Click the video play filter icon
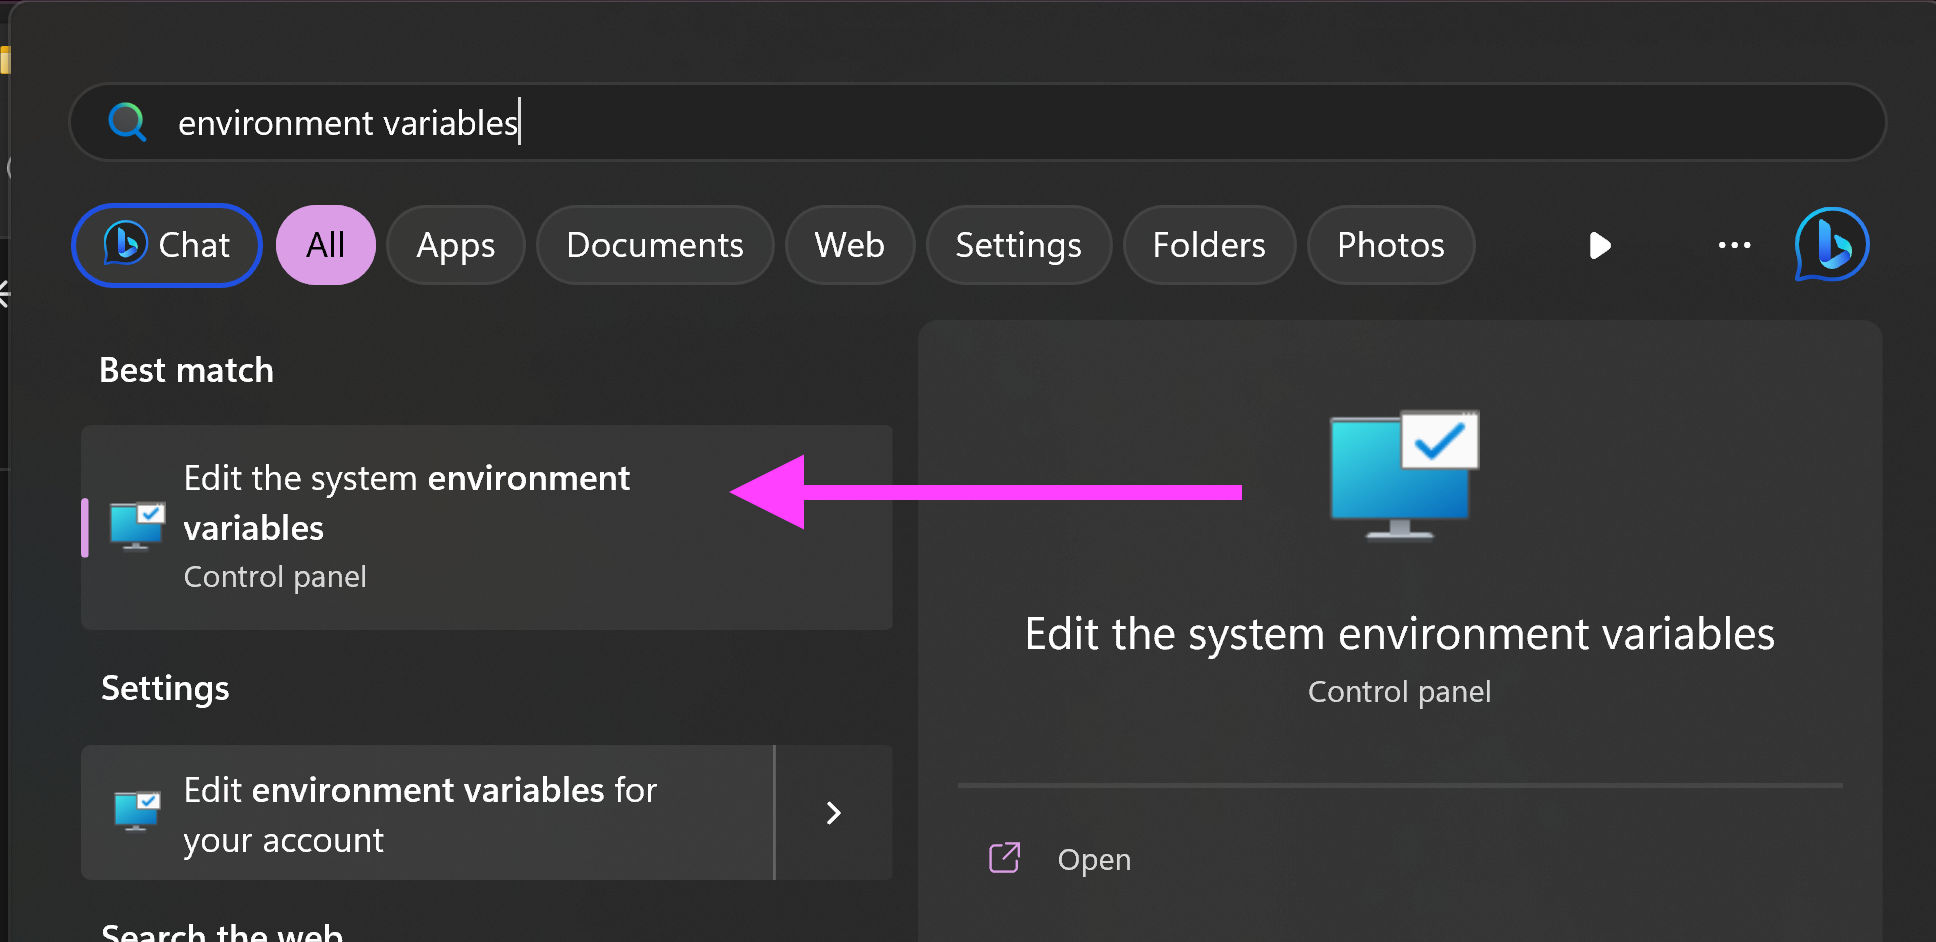1936x942 pixels. click(x=1599, y=245)
